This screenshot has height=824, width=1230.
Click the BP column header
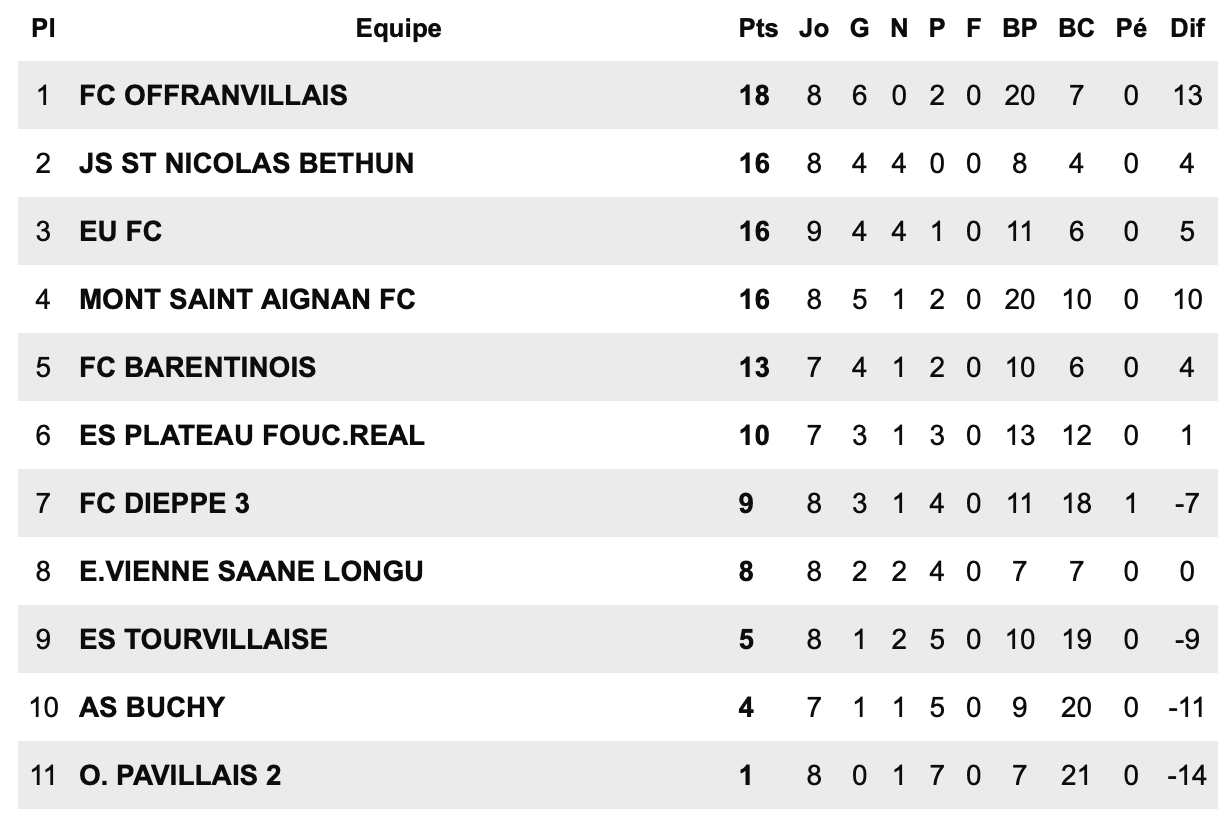(1019, 29)
